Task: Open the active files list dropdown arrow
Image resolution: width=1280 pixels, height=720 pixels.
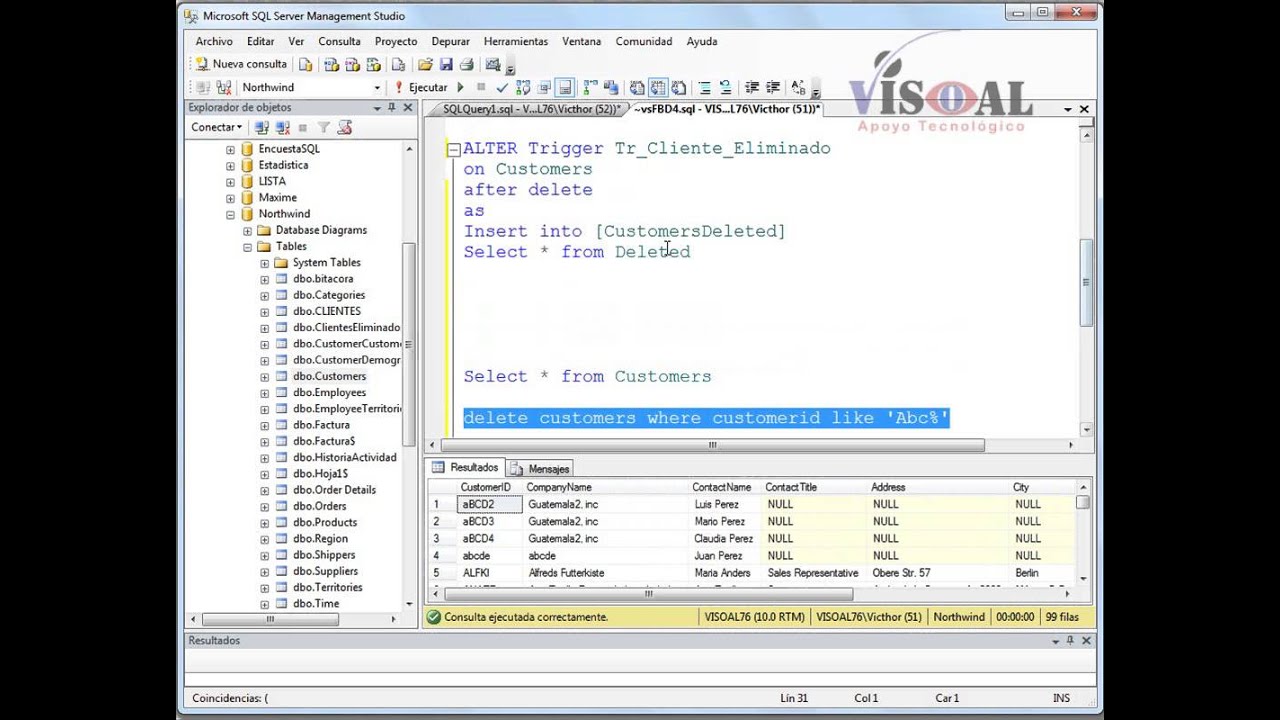Action: click(x=1068, y=109)
